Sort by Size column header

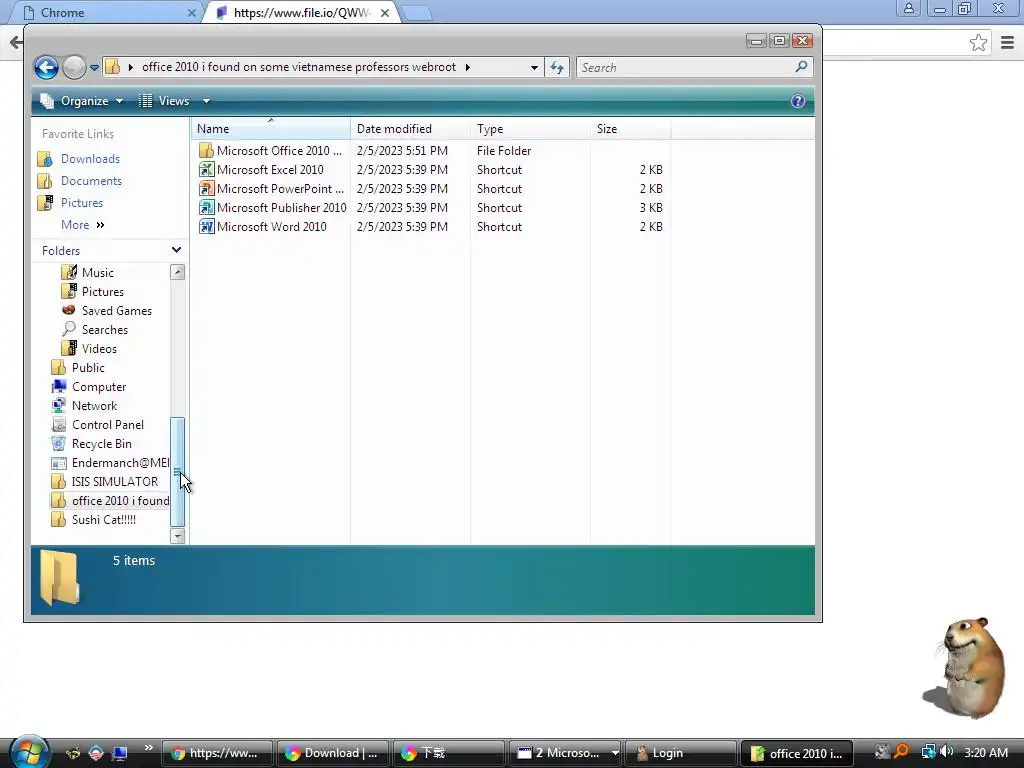point(630,129)
